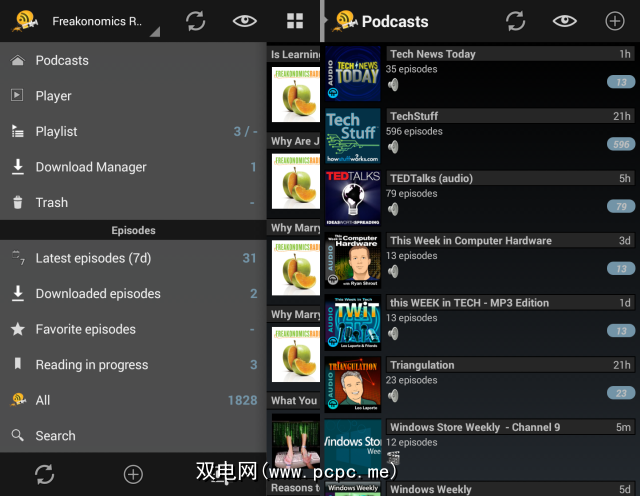Image resolution: width=640 pixels, height=496 pixels.
Task: Click 13 badge for Tech News Today
Action: [x=621, y=82]
